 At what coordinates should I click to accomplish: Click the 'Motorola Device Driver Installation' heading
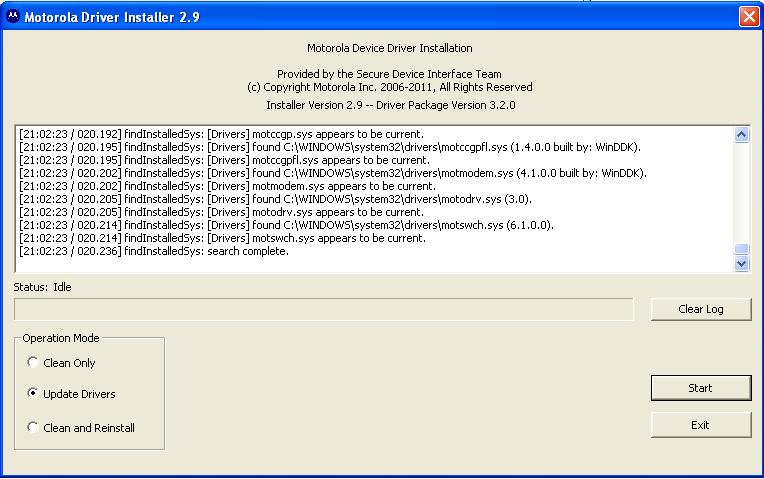[x=390, y=48]
